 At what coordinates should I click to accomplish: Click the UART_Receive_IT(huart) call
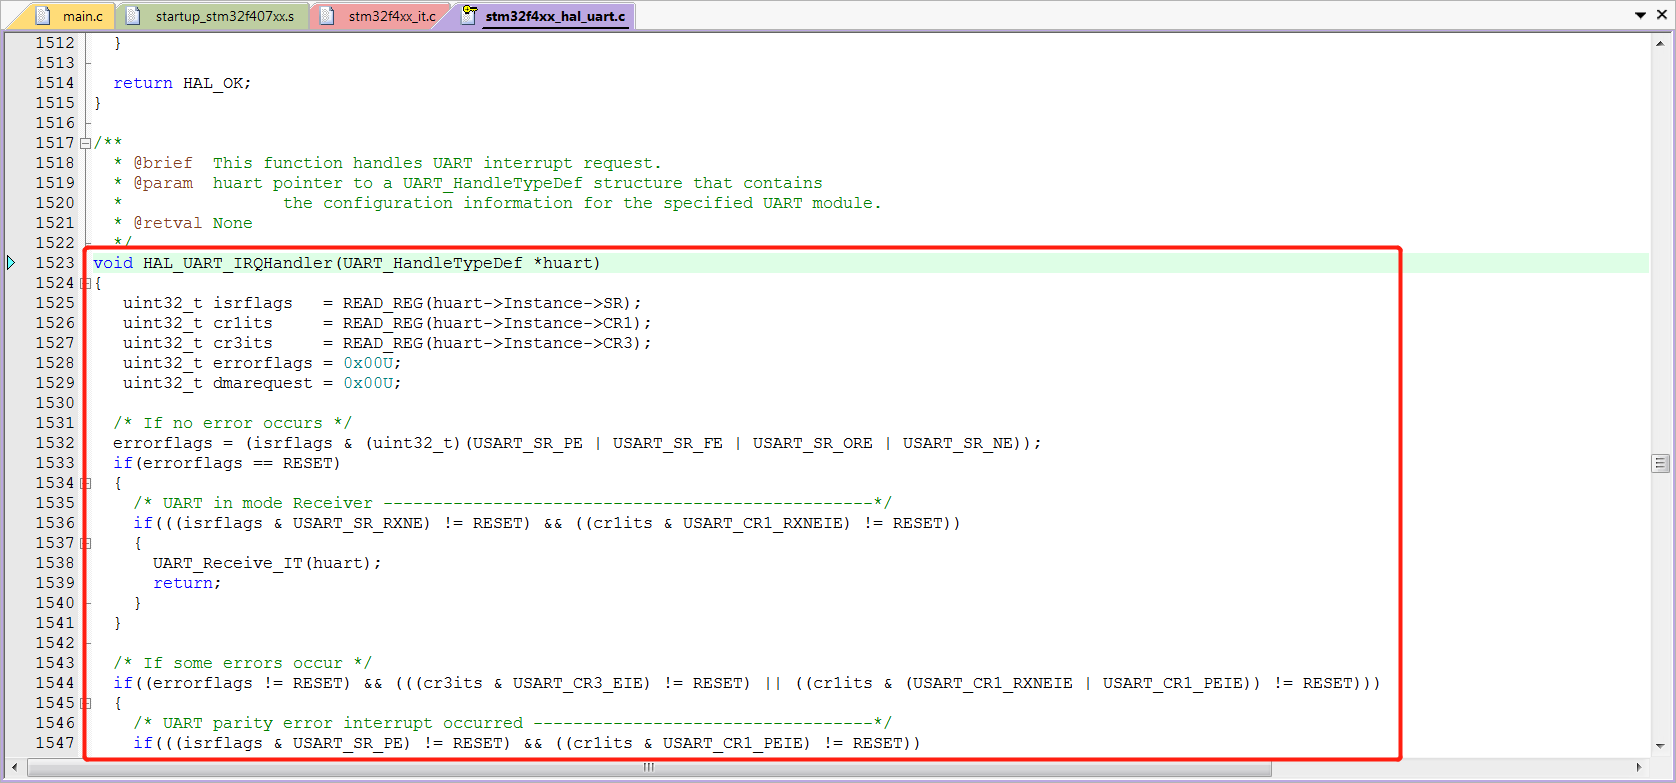(x=267, y=563)
